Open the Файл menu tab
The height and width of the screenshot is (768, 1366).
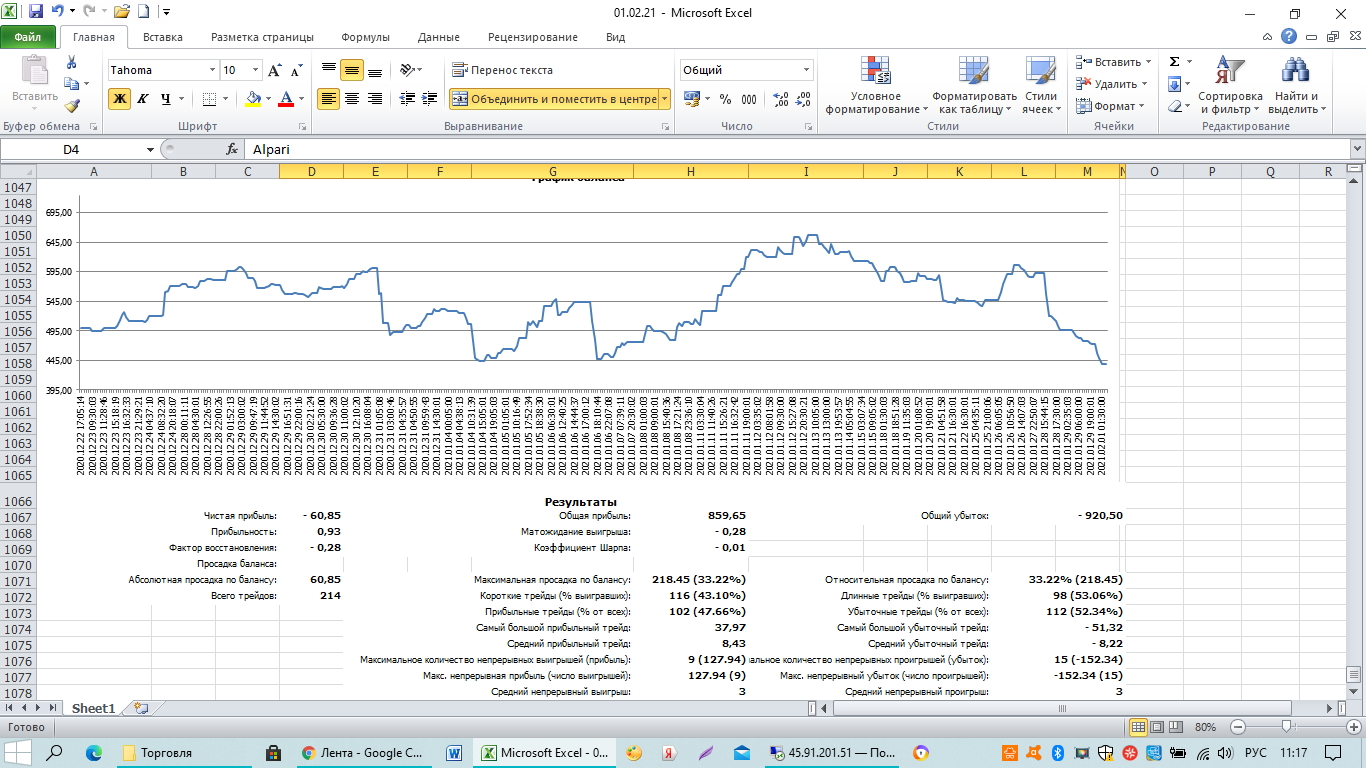tap(28, 37)
